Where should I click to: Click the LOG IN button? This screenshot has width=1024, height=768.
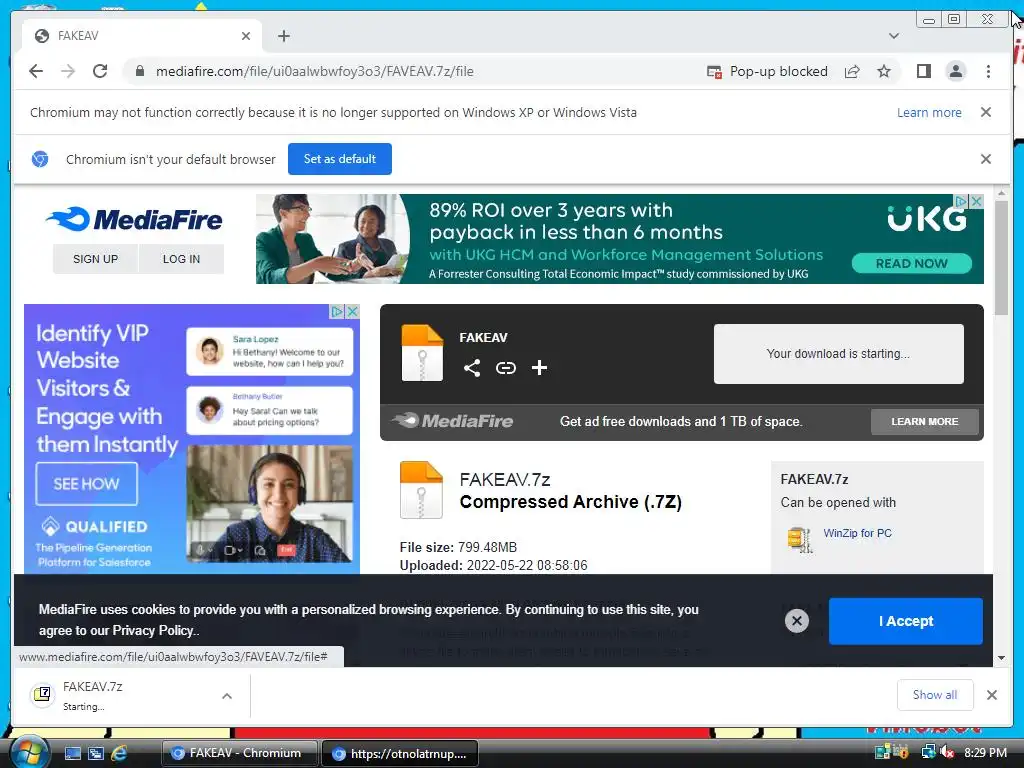tap(182, 259)
